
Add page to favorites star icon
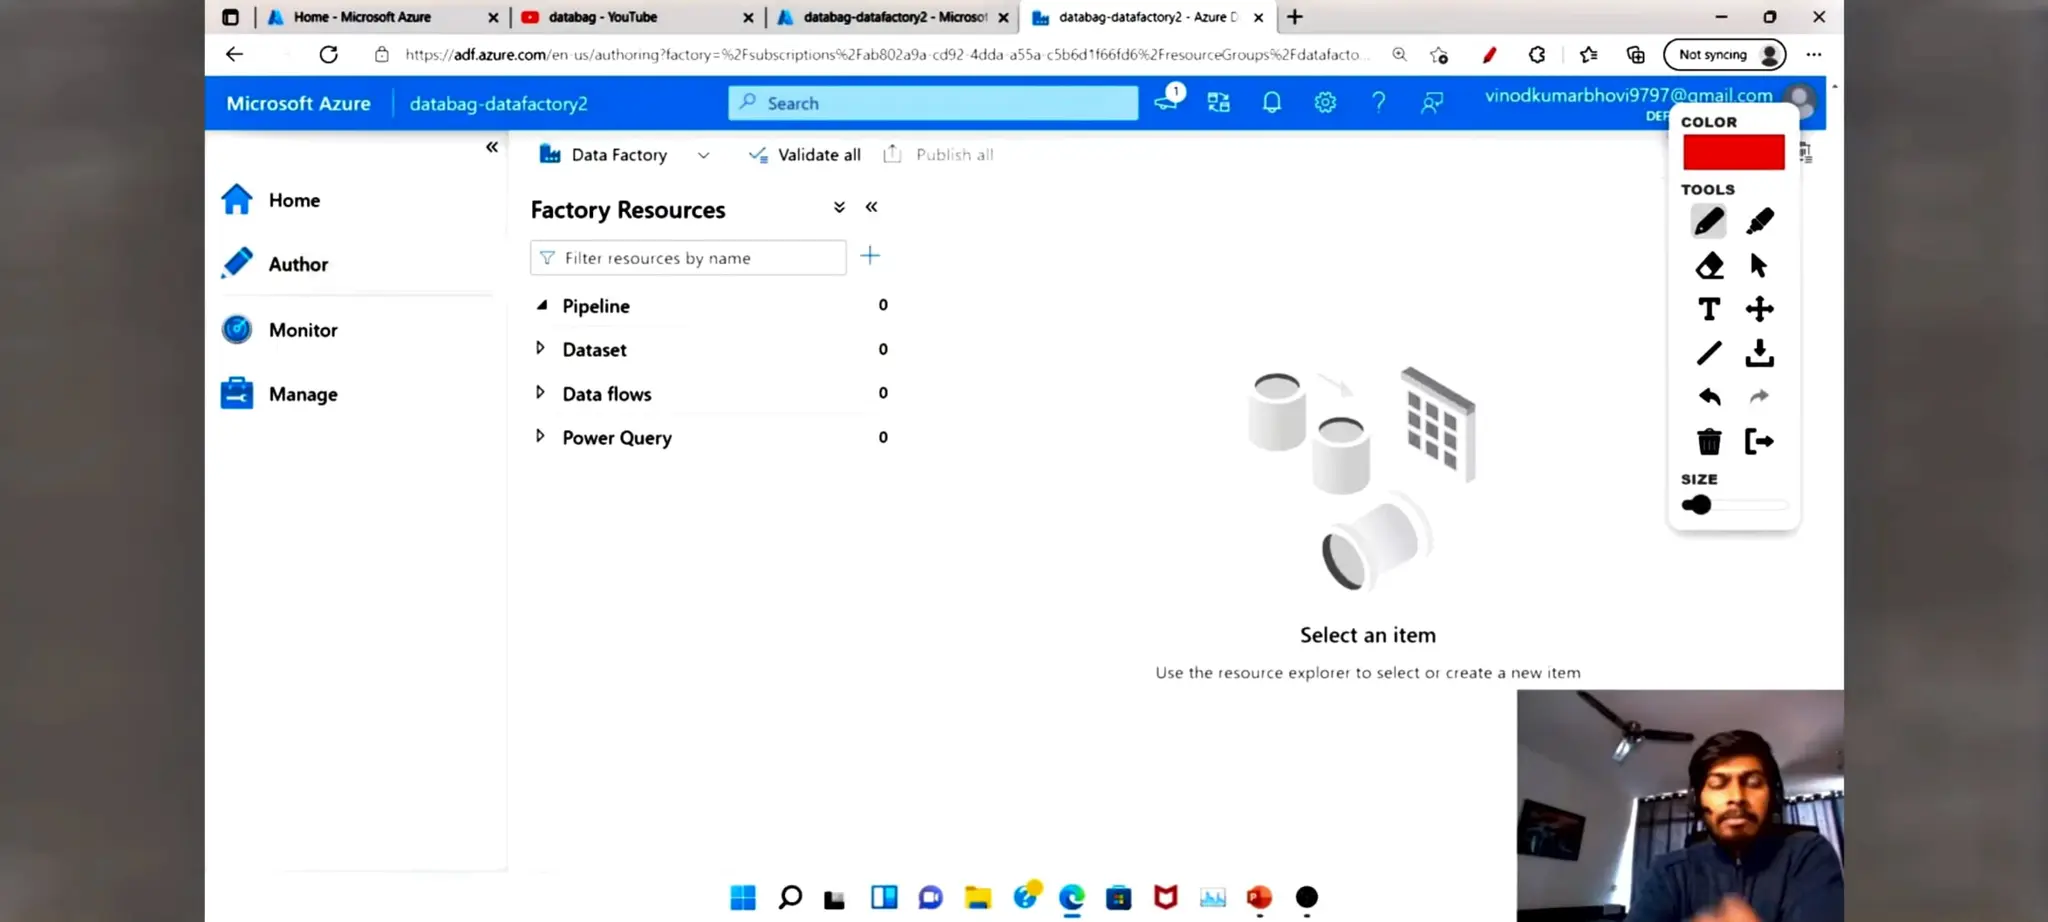(x=1439, y=55)
